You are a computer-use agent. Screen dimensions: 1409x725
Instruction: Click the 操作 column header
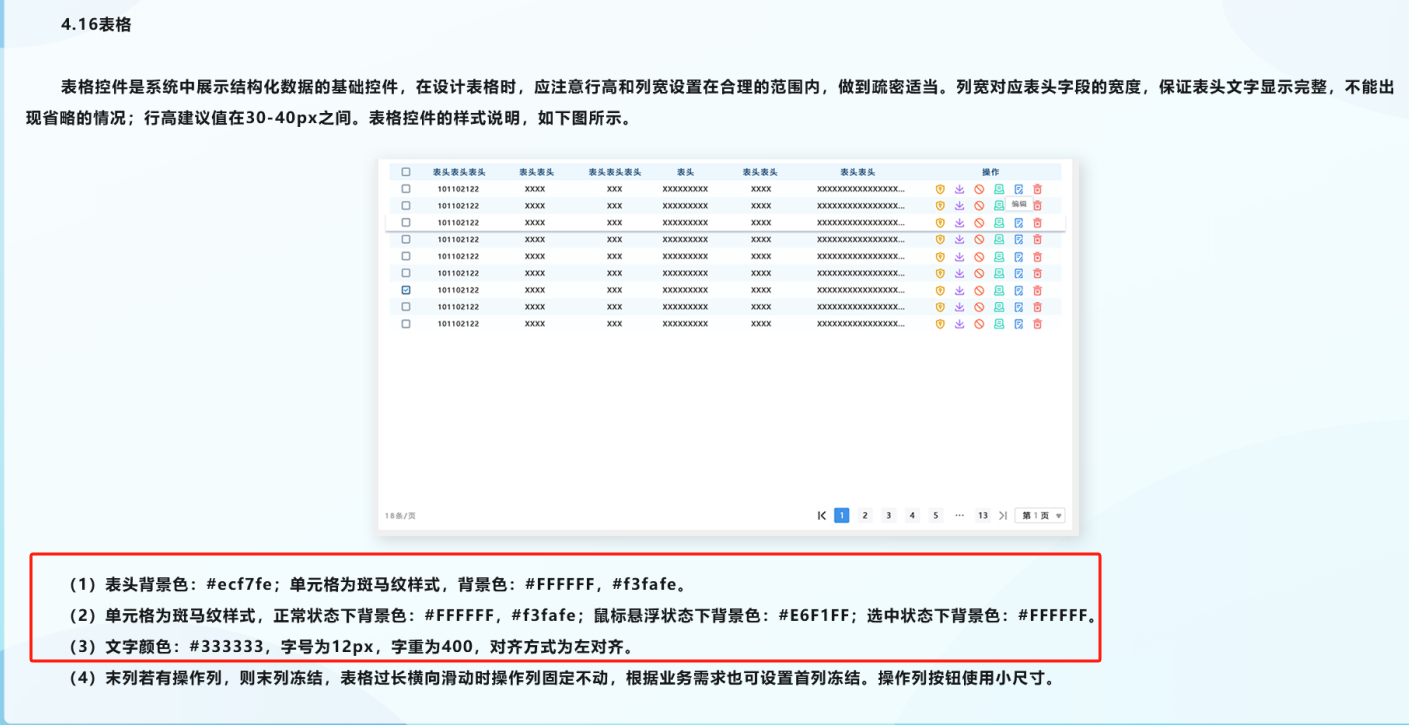pyautogui.click(x=991, y=172)
